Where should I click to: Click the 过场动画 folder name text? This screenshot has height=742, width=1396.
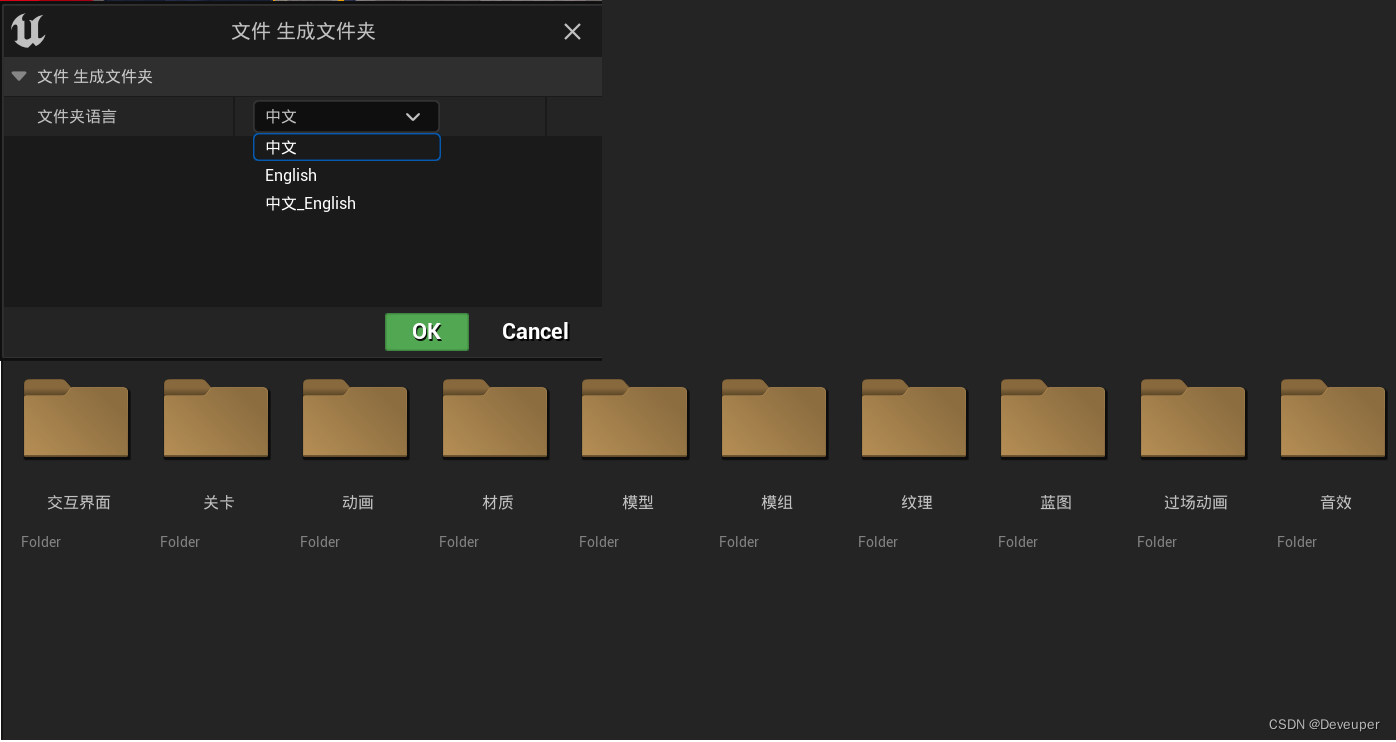[1196, 503]
